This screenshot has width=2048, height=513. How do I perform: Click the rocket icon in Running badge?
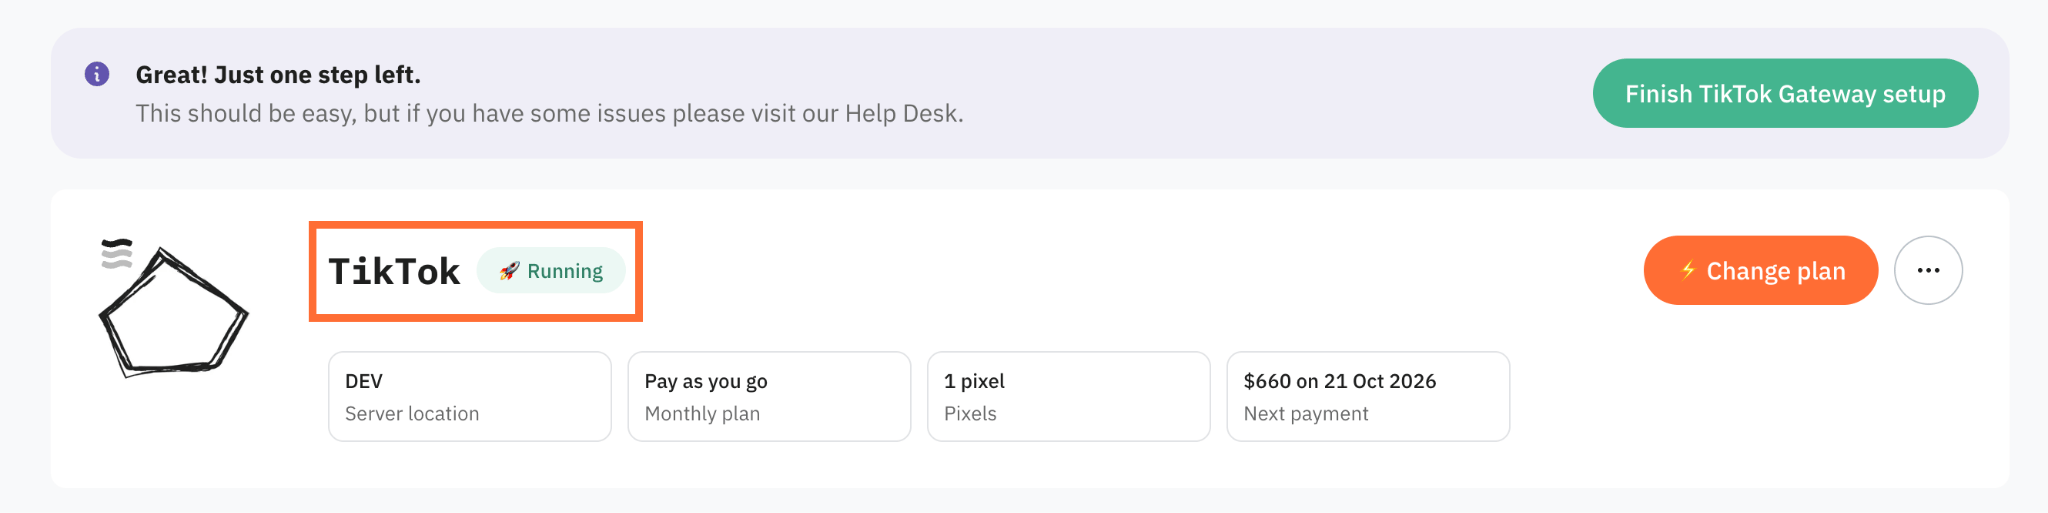pyautogui.click(x=510, y=271)
